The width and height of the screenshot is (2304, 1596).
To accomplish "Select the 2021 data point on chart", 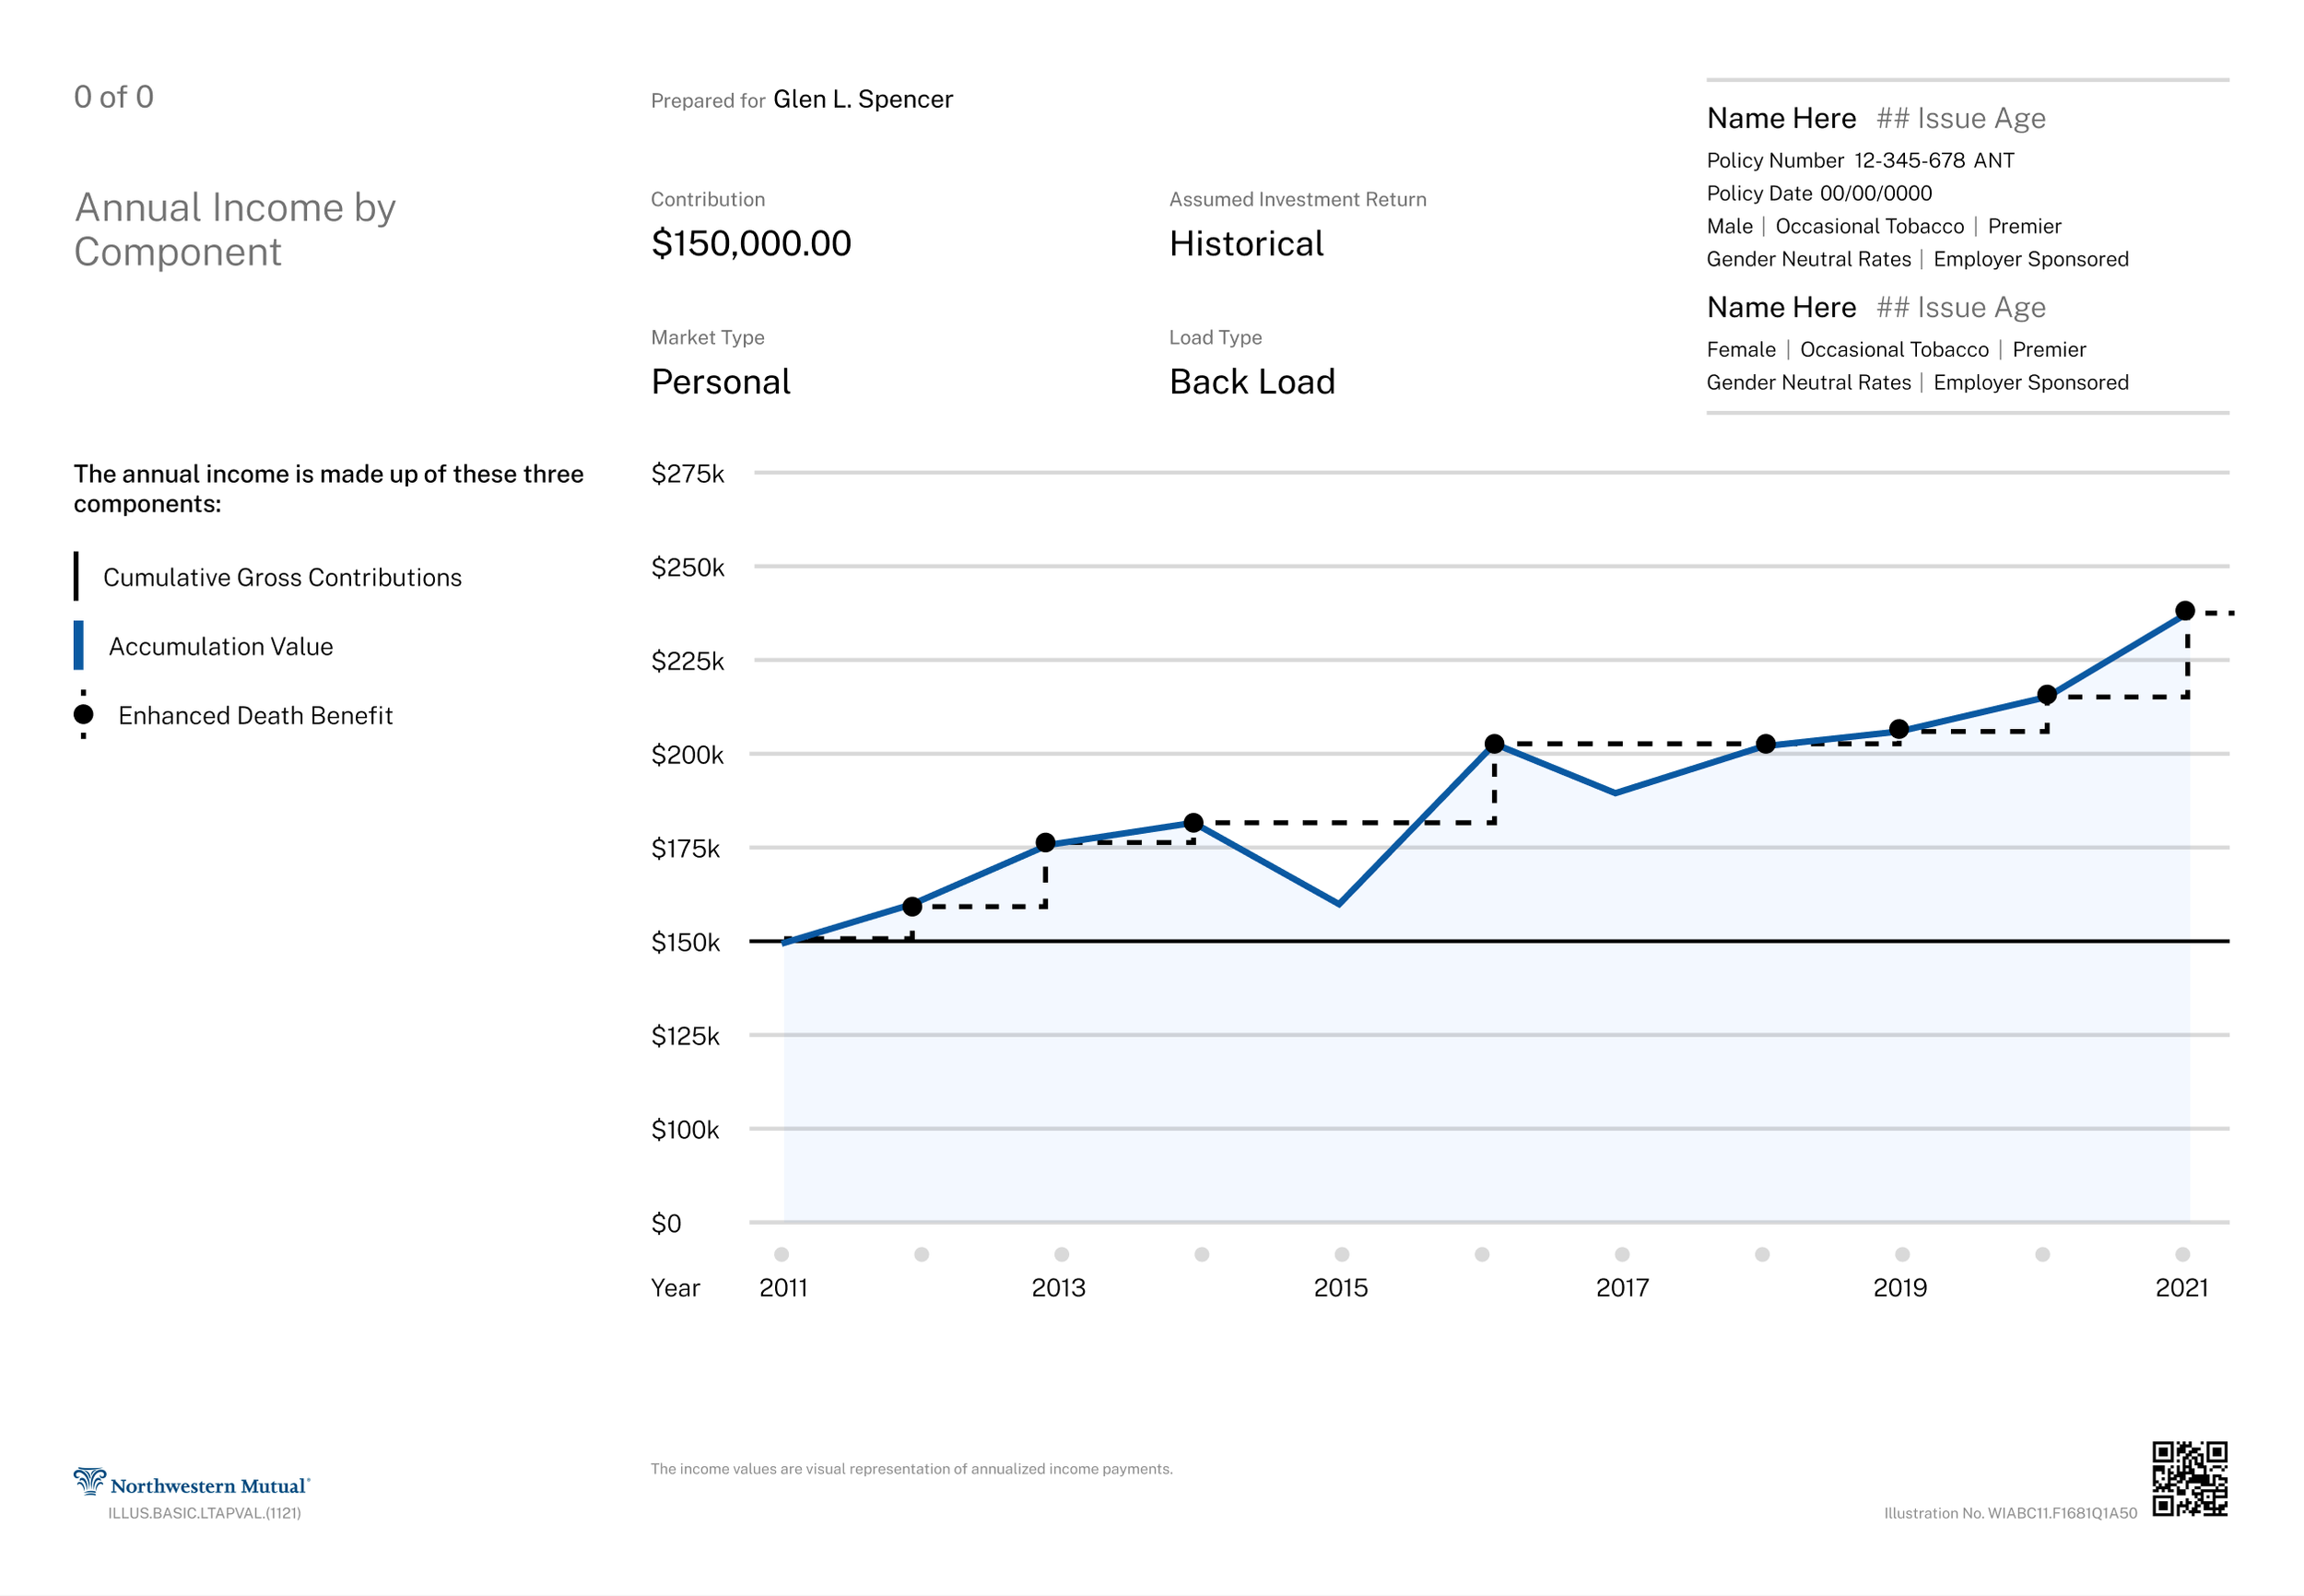I will click(2185, 611).
